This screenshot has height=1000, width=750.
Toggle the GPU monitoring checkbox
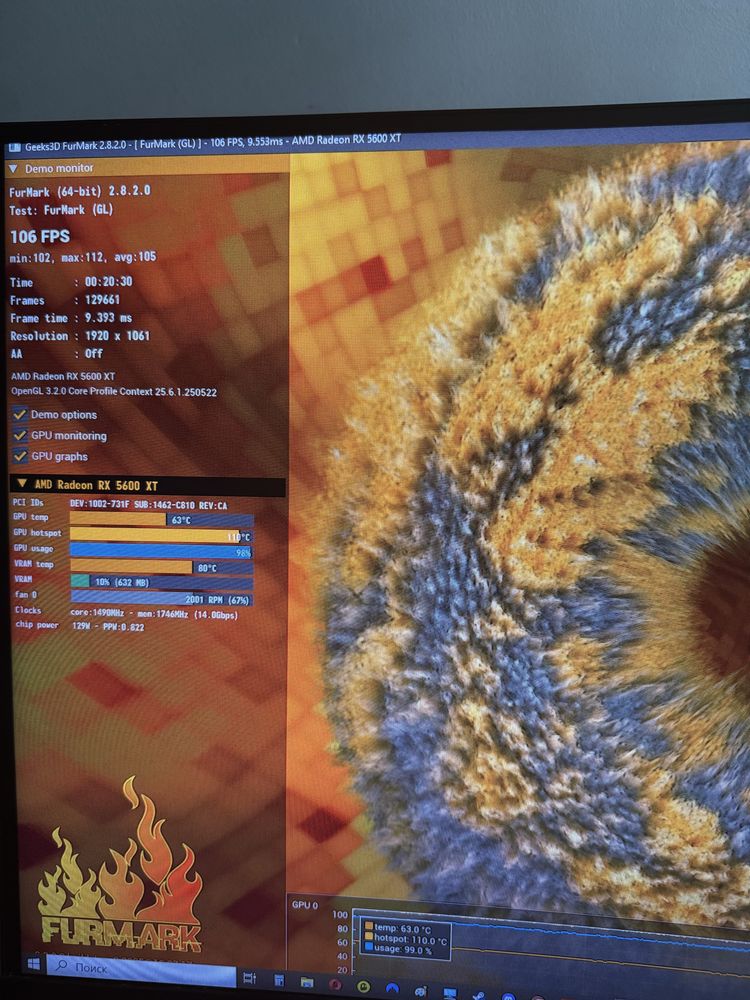(x=20, y=436)
